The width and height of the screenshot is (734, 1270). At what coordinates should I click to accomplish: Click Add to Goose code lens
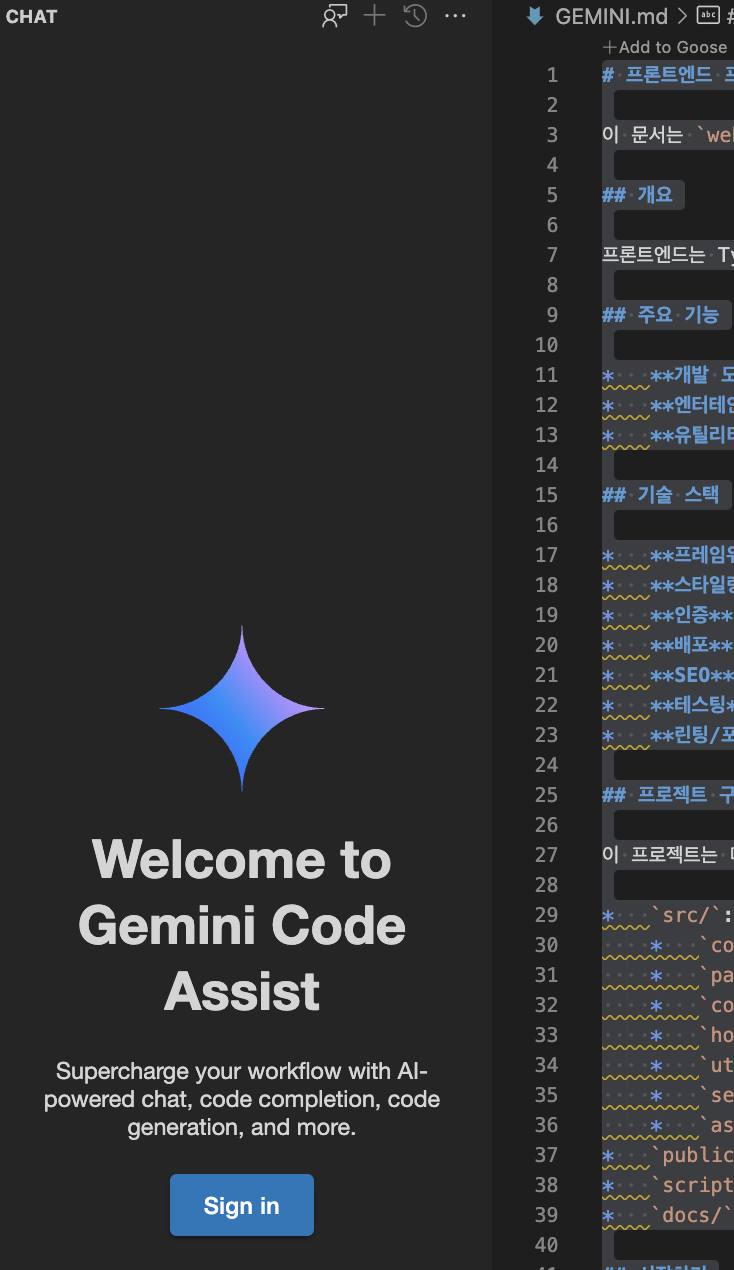tap(665, 47)
